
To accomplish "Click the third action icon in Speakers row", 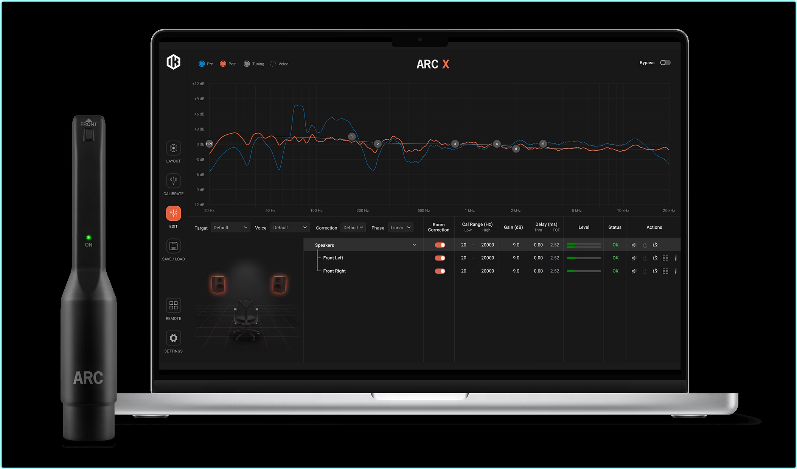I will coord(655,245).
